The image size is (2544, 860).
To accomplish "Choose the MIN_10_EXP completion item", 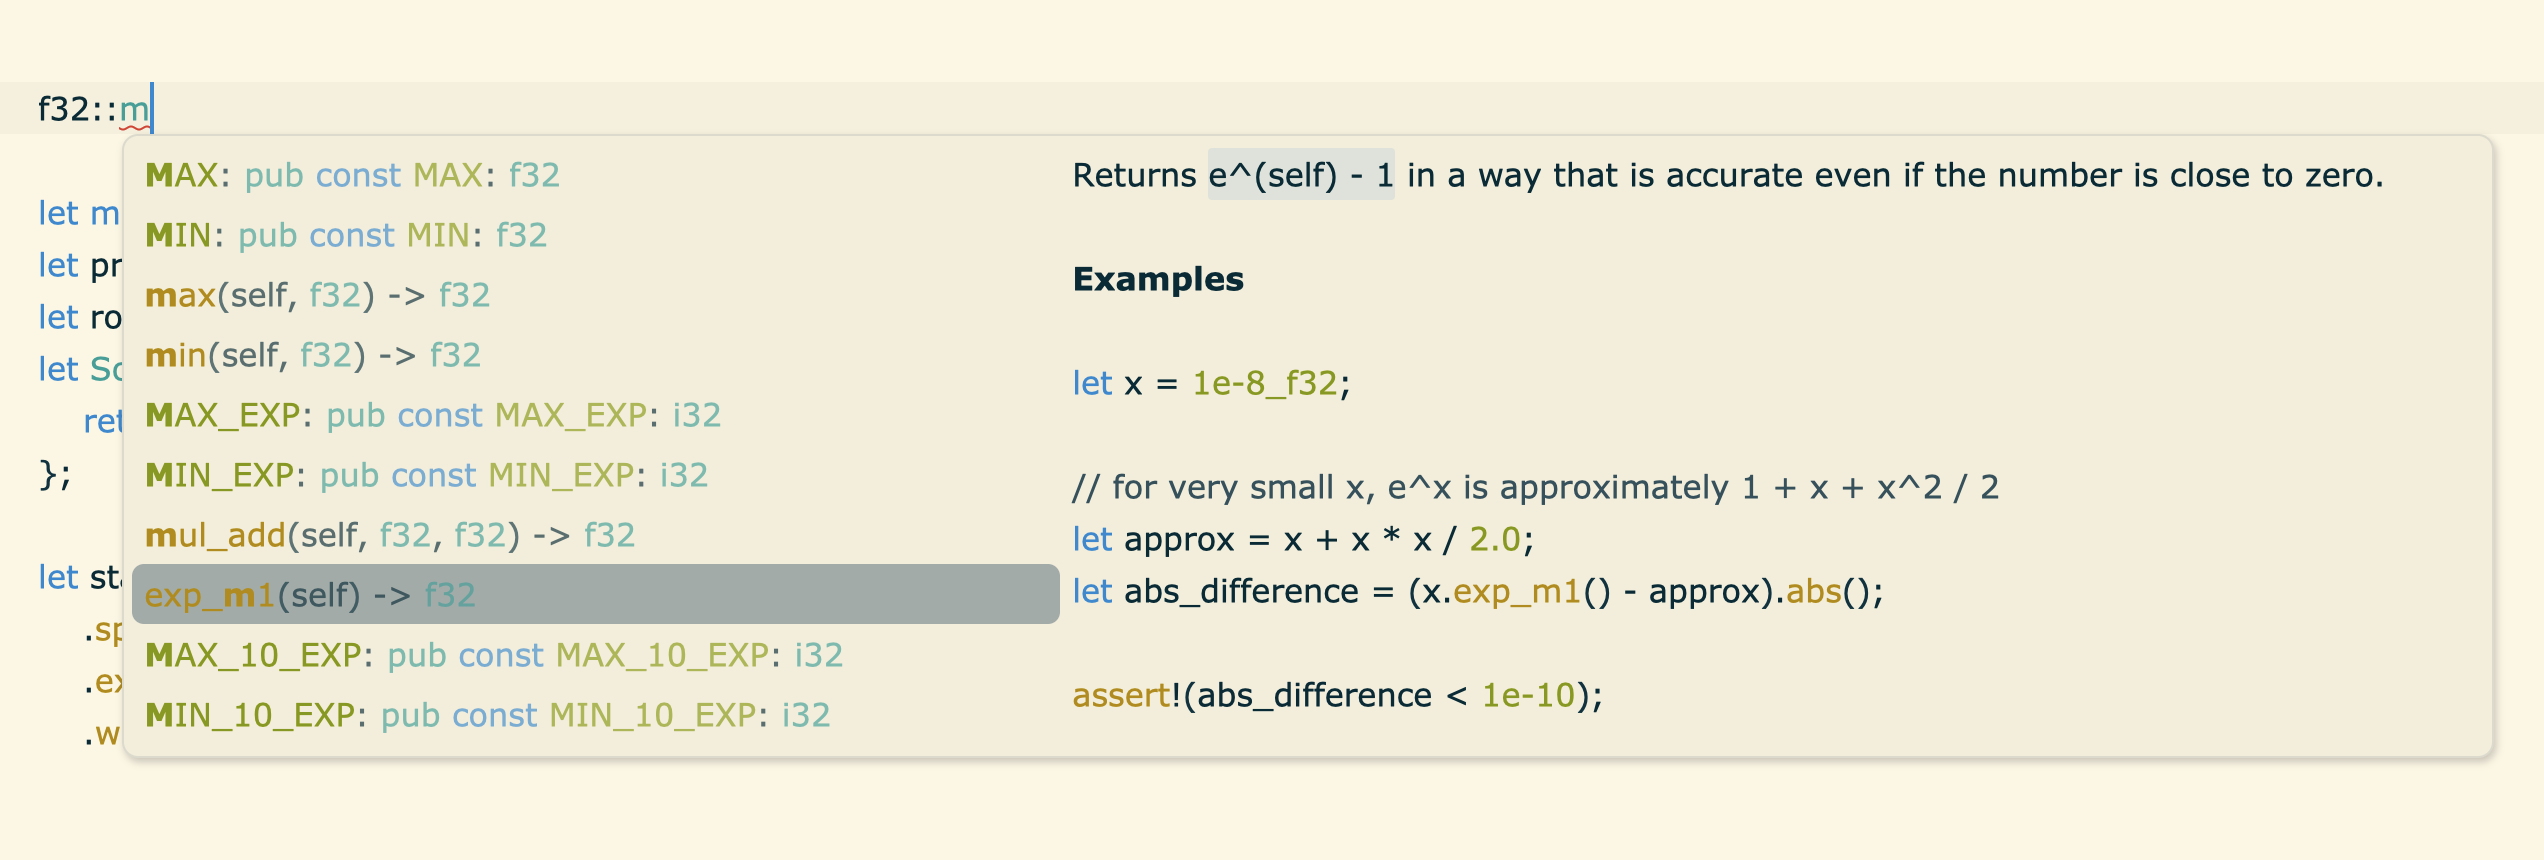I will 487,715.
